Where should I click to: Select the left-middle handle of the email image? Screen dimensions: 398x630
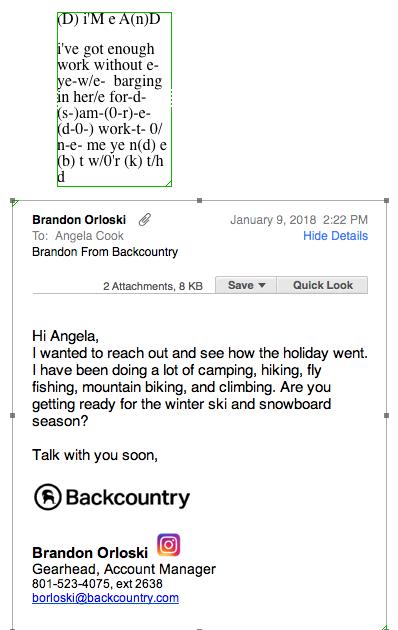[x=12, y=415]
